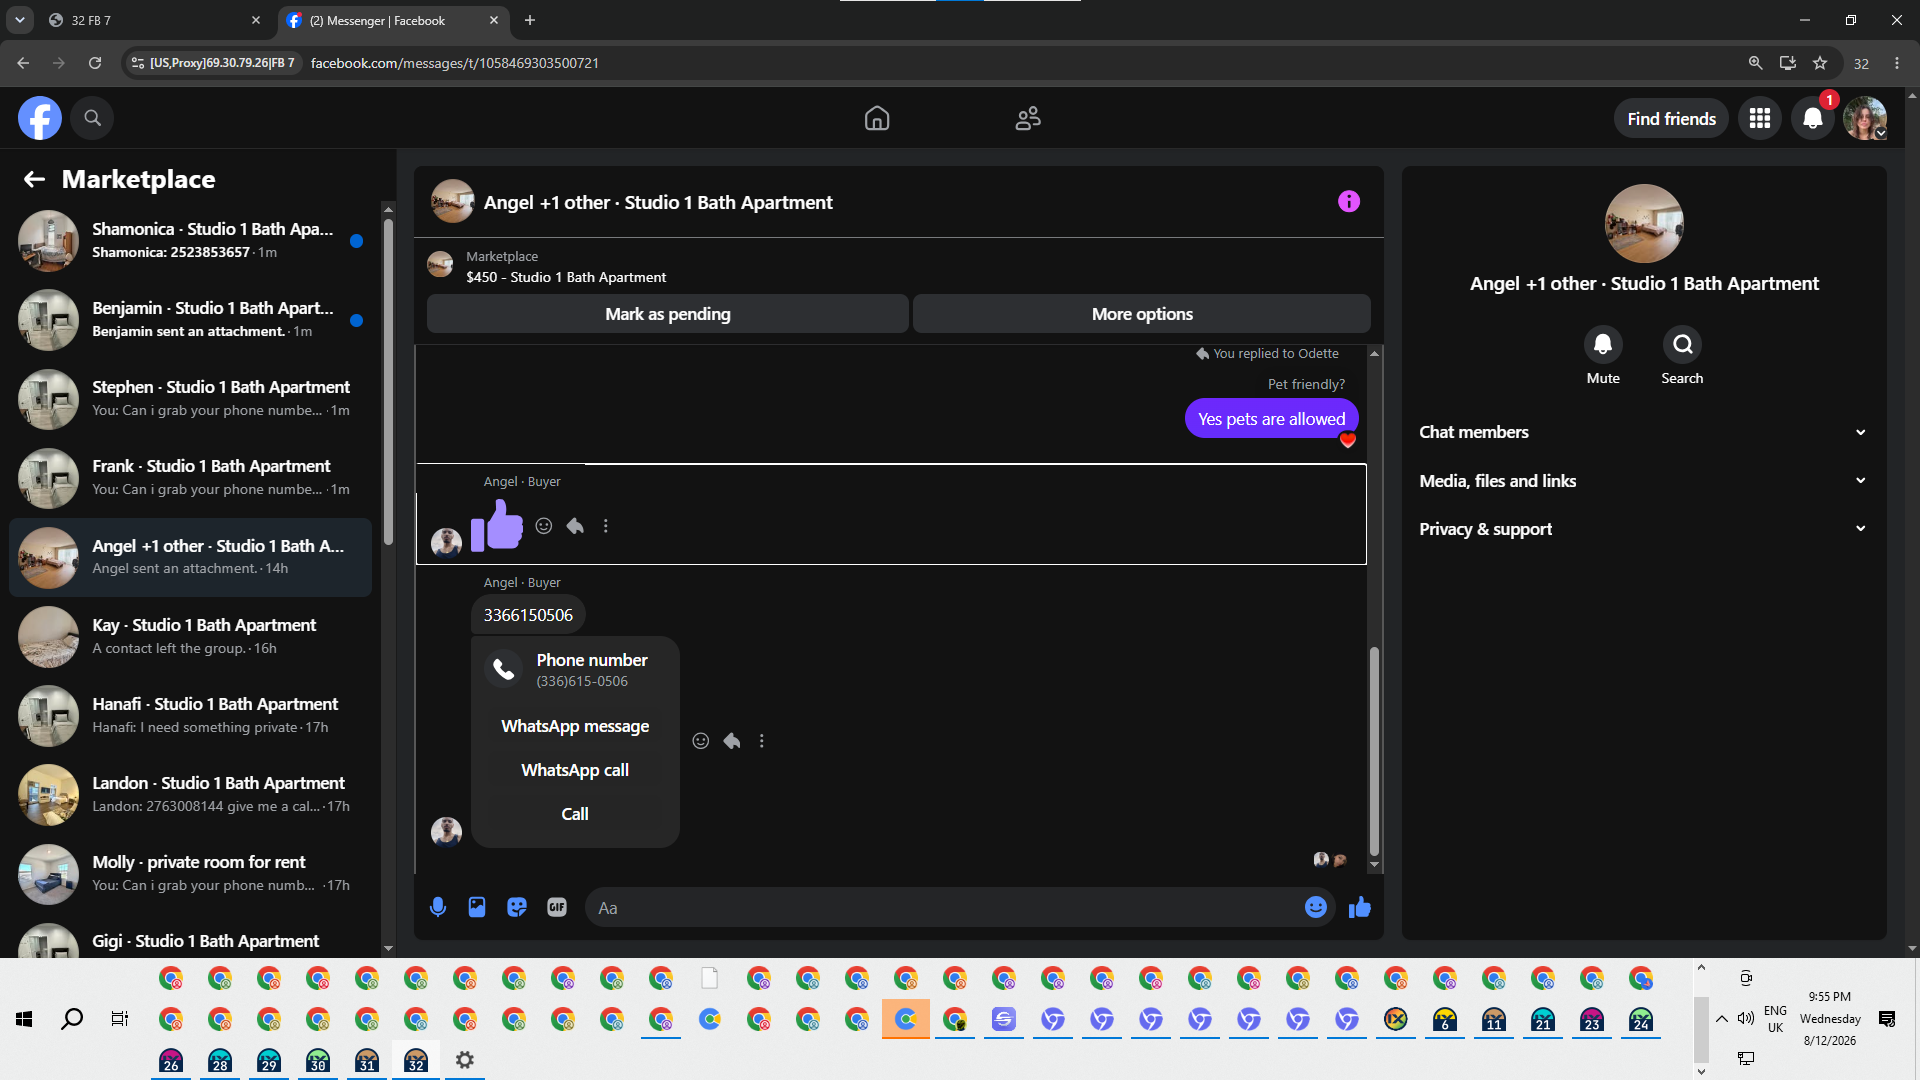Choose a GIF with the GIF icon
Image resolution: width=1920 pixels, height=1080 pixels.
click(557, 907)
